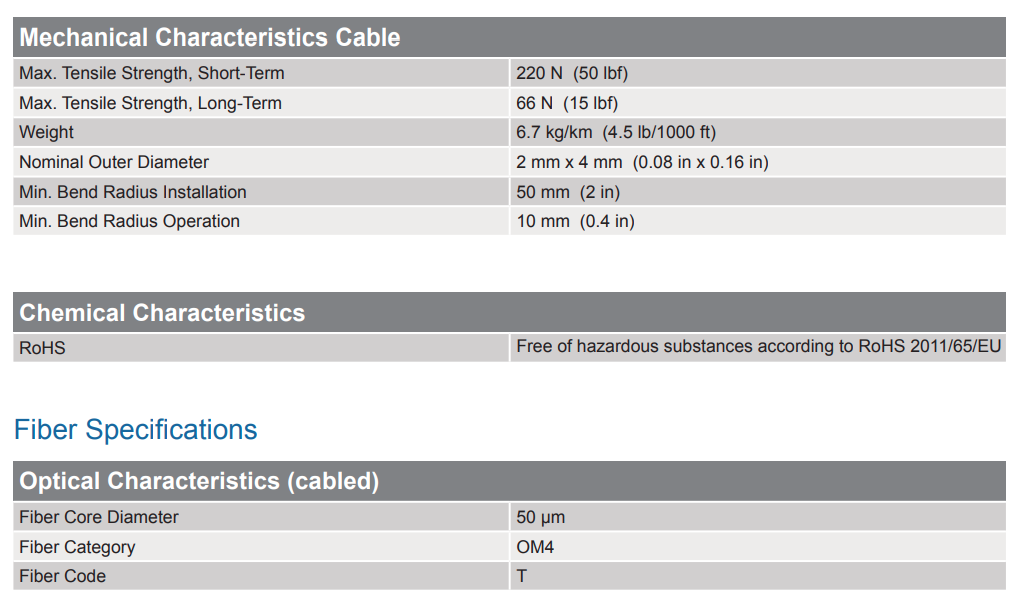This screenshot has width=1021, height=604.
Task: Click the blue Fiber Specifications heading
Action: (x=136, y=430)
